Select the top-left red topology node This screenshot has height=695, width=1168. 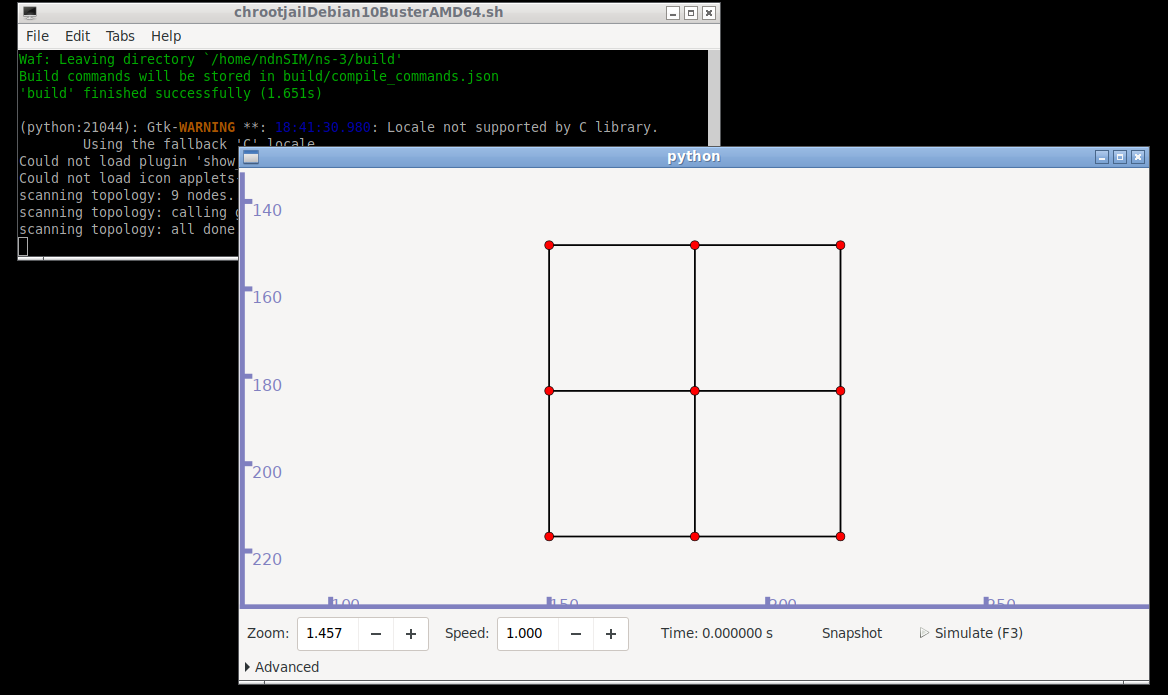[x=549, y=245]
